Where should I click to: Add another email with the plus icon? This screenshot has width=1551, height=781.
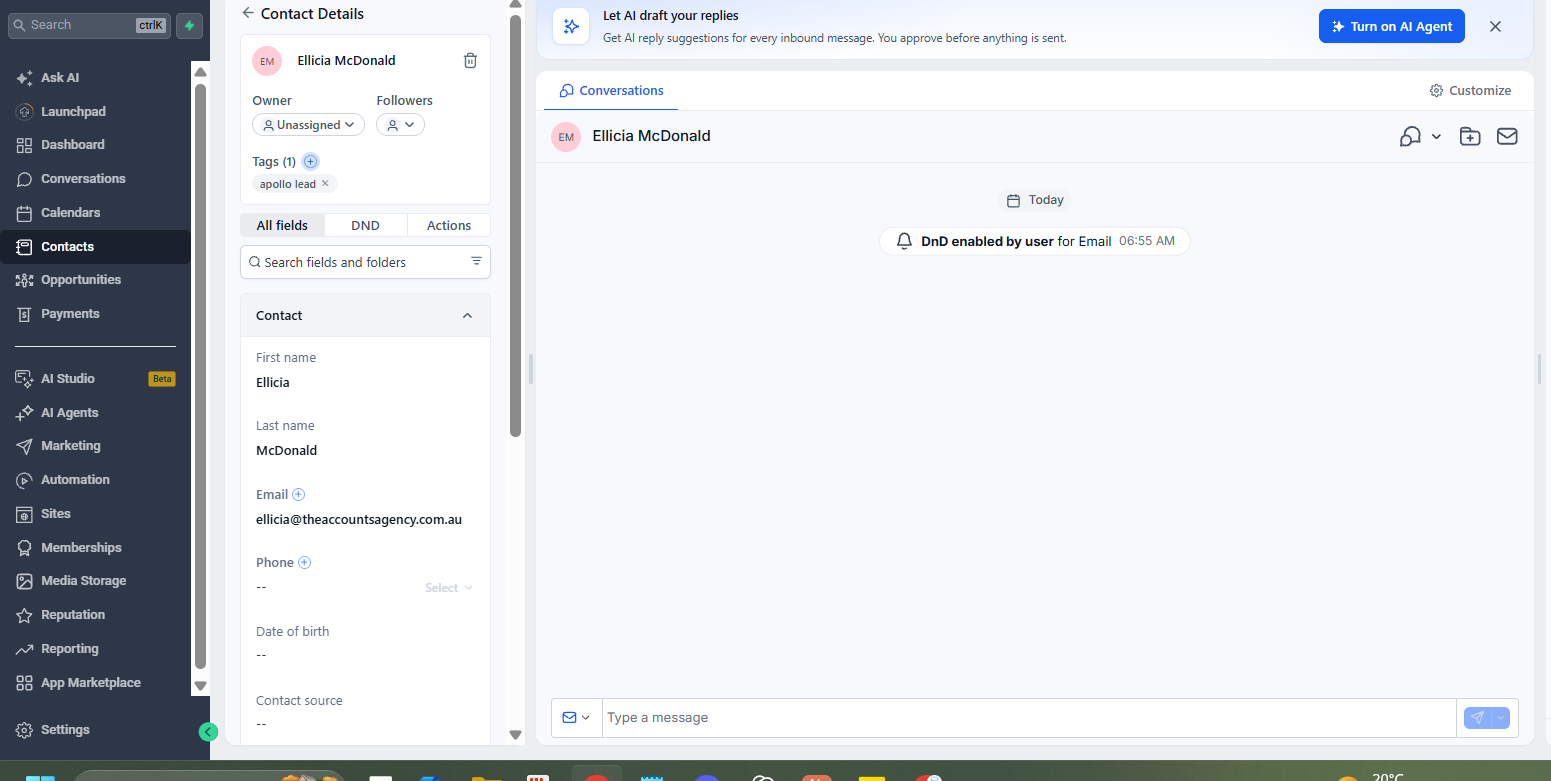pos(298,494)
